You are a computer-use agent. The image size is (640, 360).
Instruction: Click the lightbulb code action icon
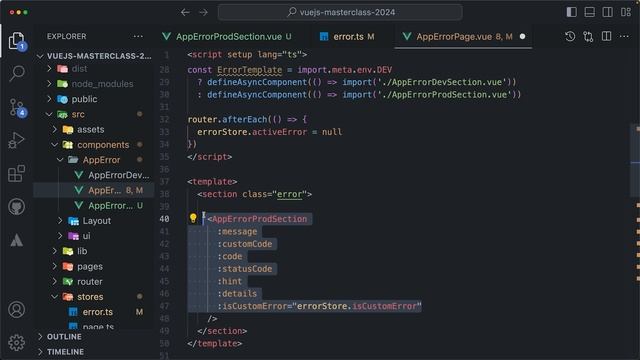[193, 218]
